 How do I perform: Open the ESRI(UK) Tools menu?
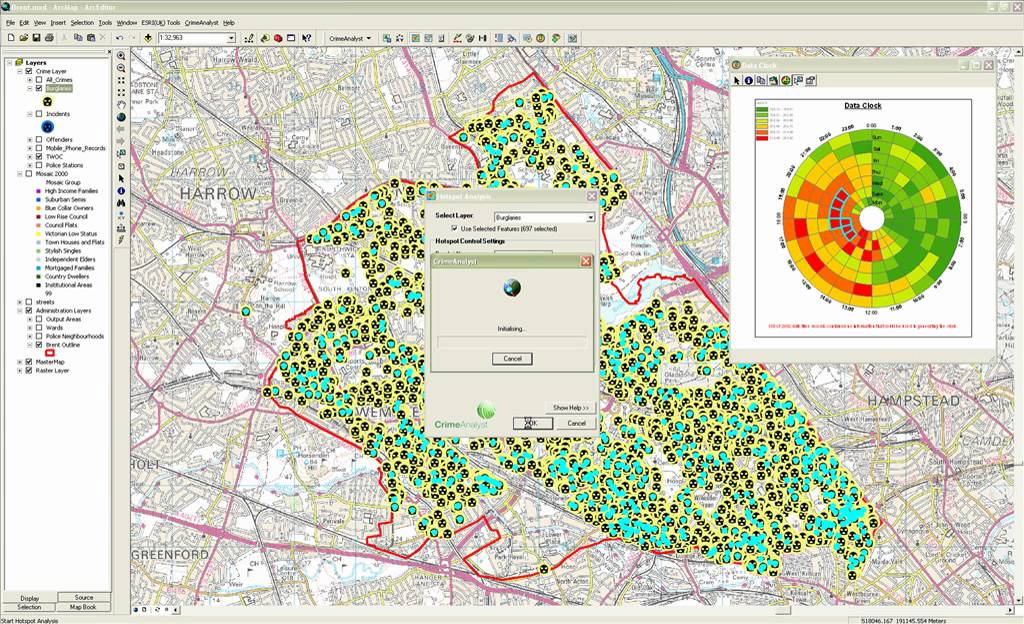[x=161, y=22]
